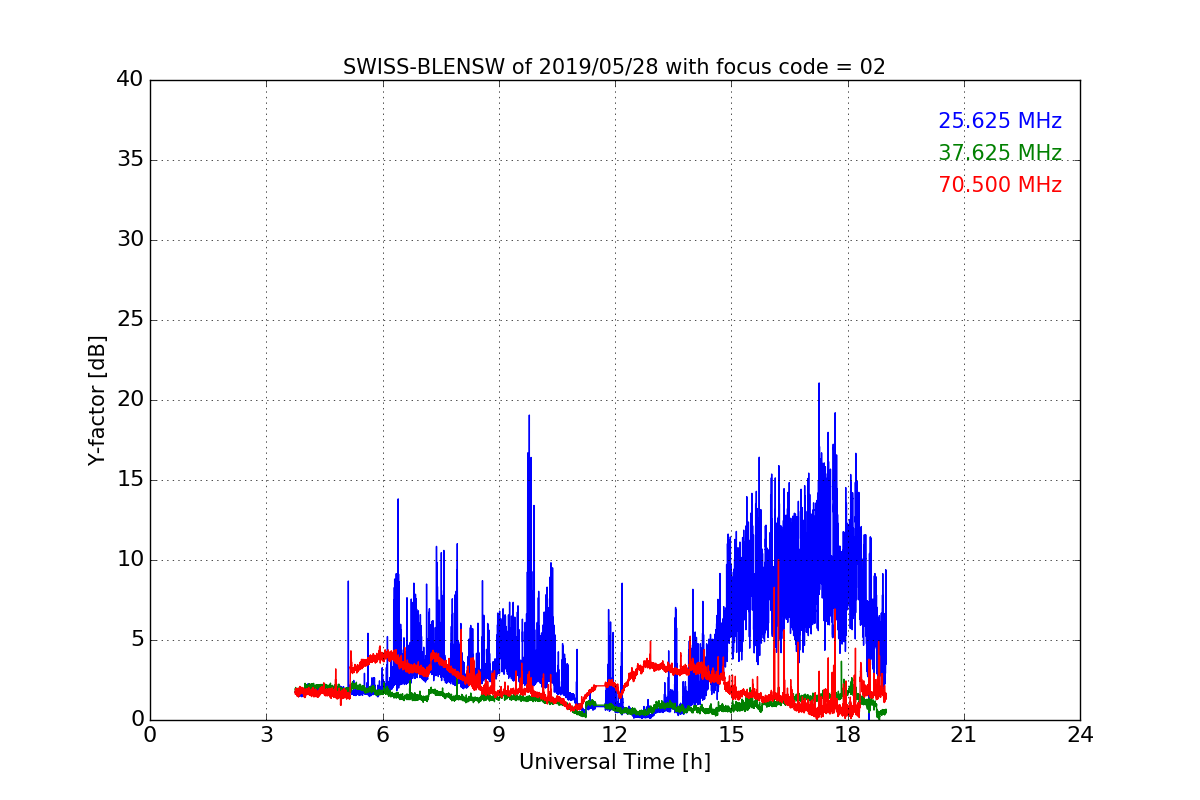Click the y-axis tick value 5
1200x800 pixels.
[136, 640]
